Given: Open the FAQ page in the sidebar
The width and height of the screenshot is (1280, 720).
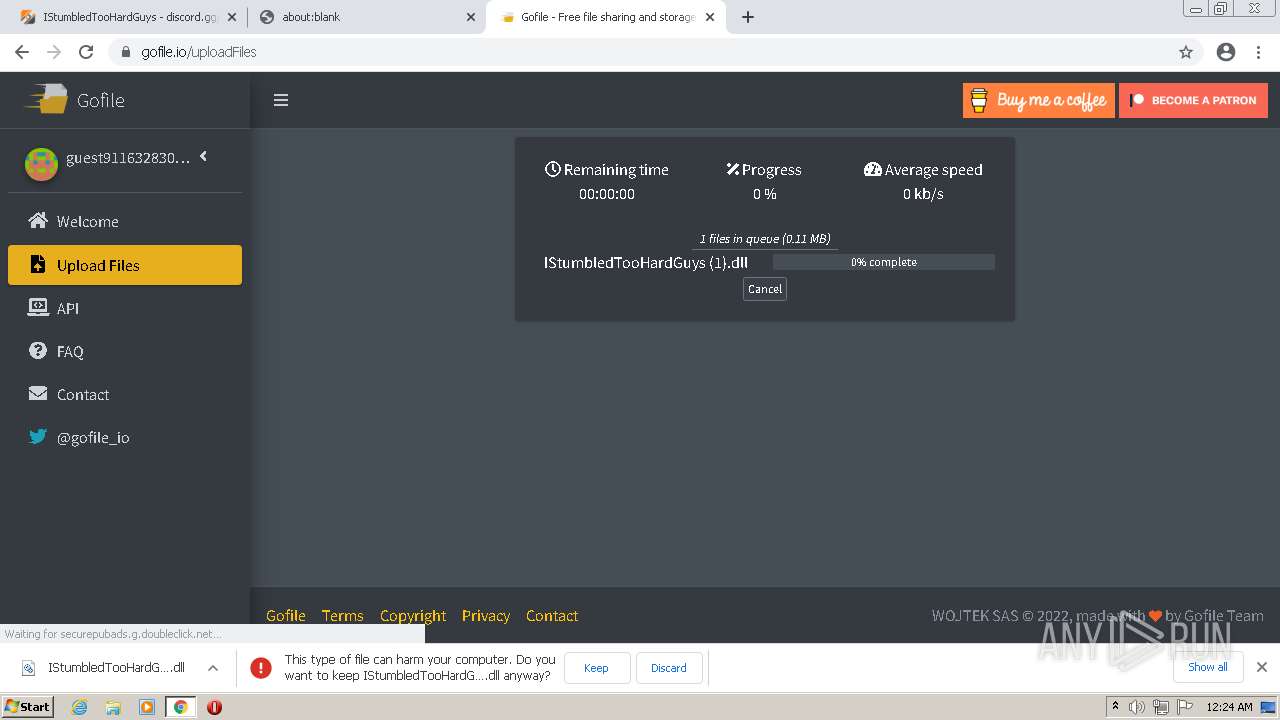Looking at the screenshot, I should [125, 351].
